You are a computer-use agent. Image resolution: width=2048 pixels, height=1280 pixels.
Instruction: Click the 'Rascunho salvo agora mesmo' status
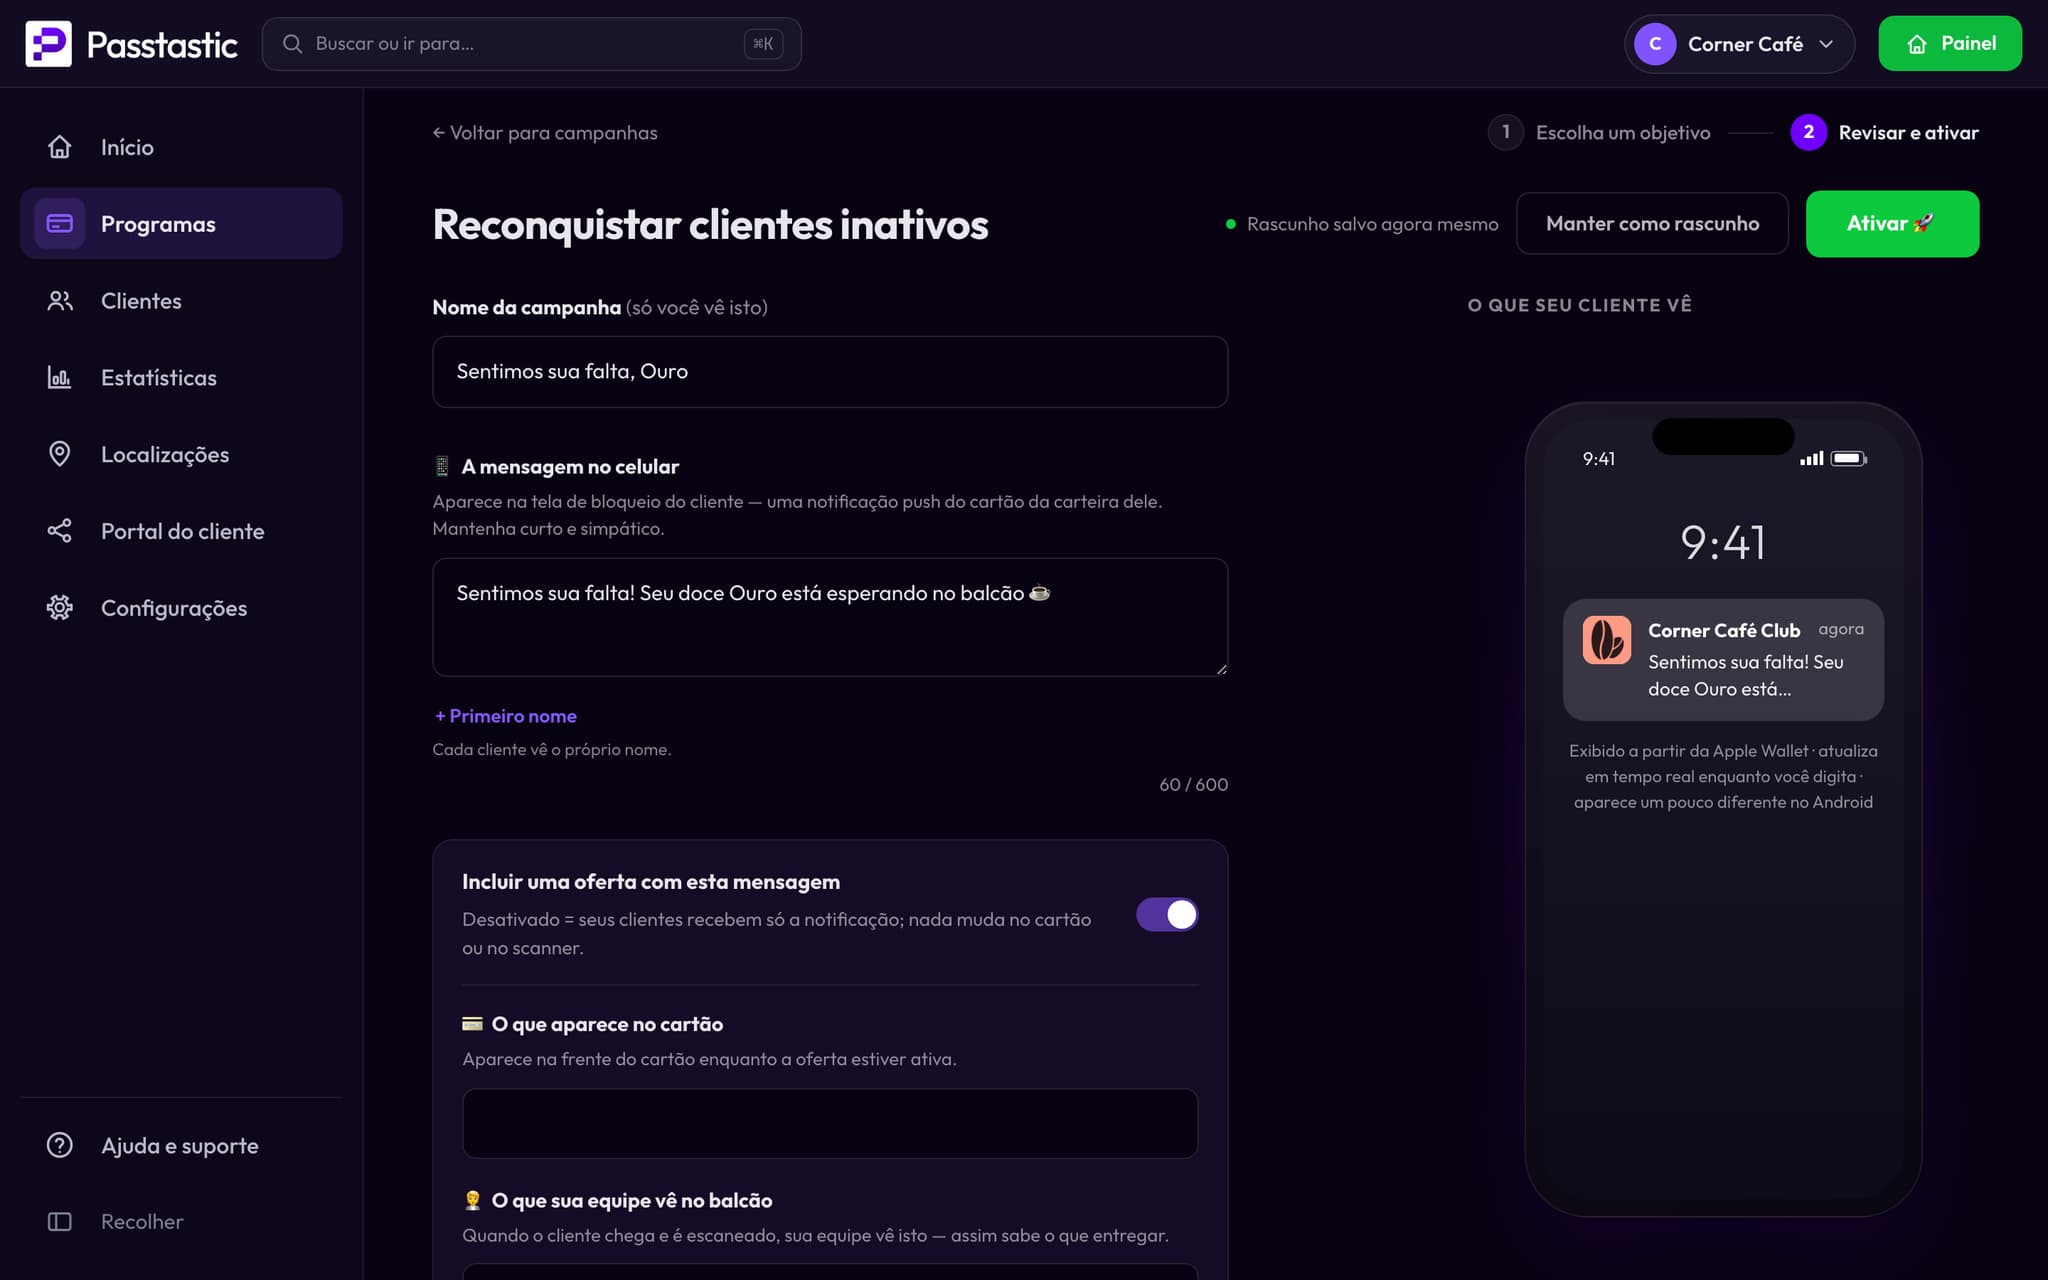pos(1362,224)
